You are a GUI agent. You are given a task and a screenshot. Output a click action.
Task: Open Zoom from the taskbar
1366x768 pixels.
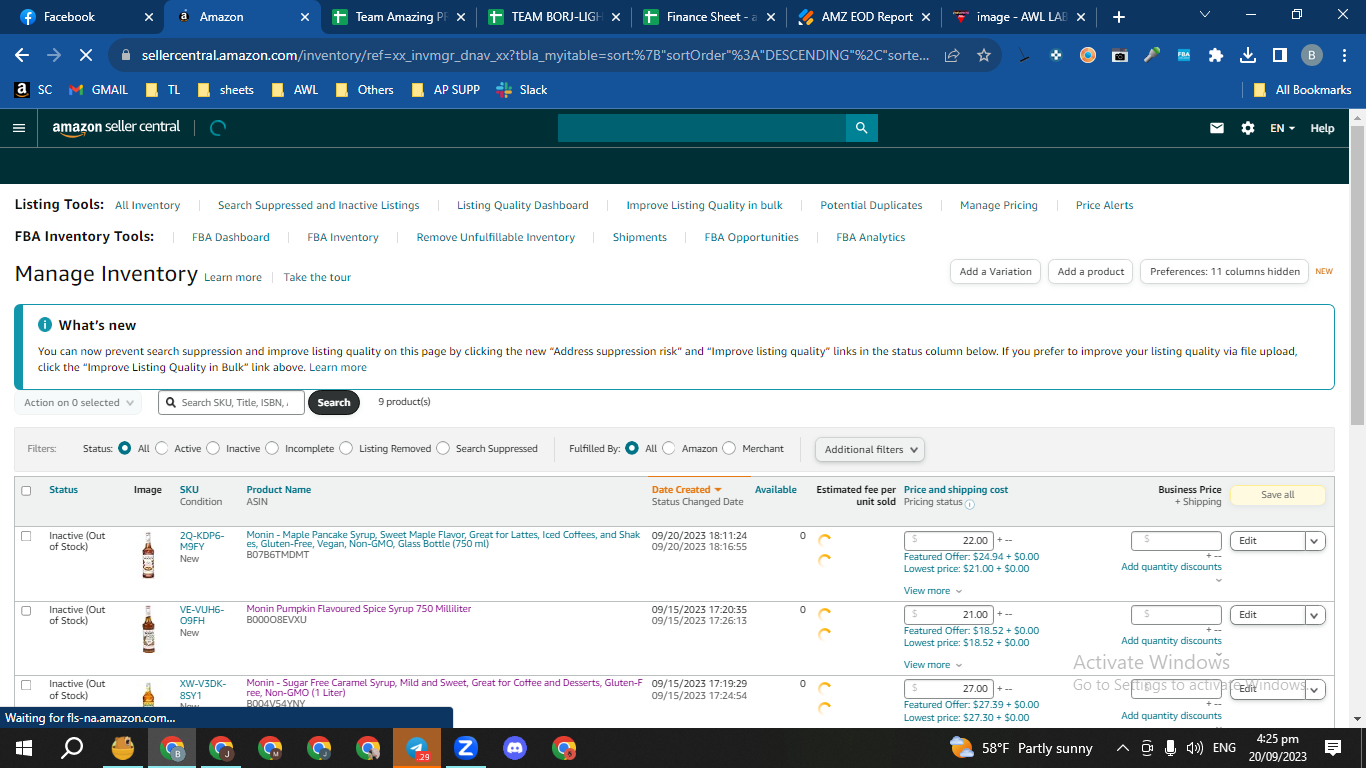click(x=466, y=748)
